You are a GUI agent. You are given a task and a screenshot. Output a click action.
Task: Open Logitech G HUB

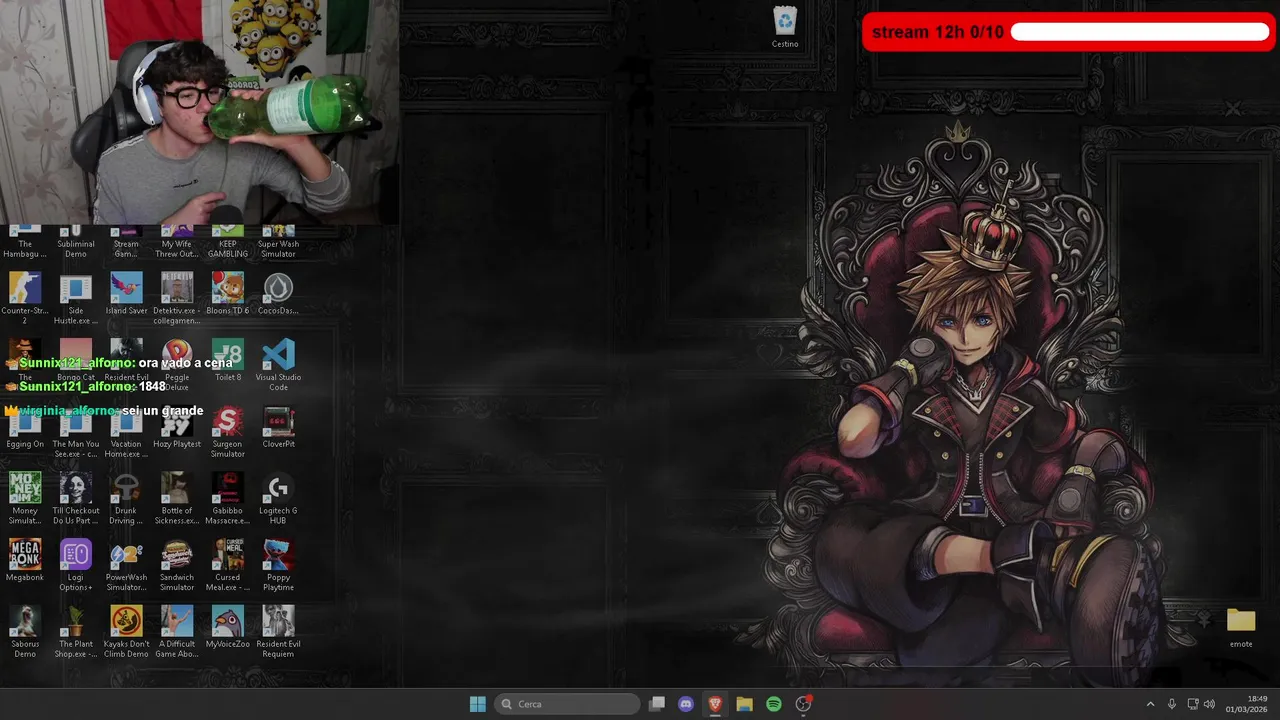[278, 498]
